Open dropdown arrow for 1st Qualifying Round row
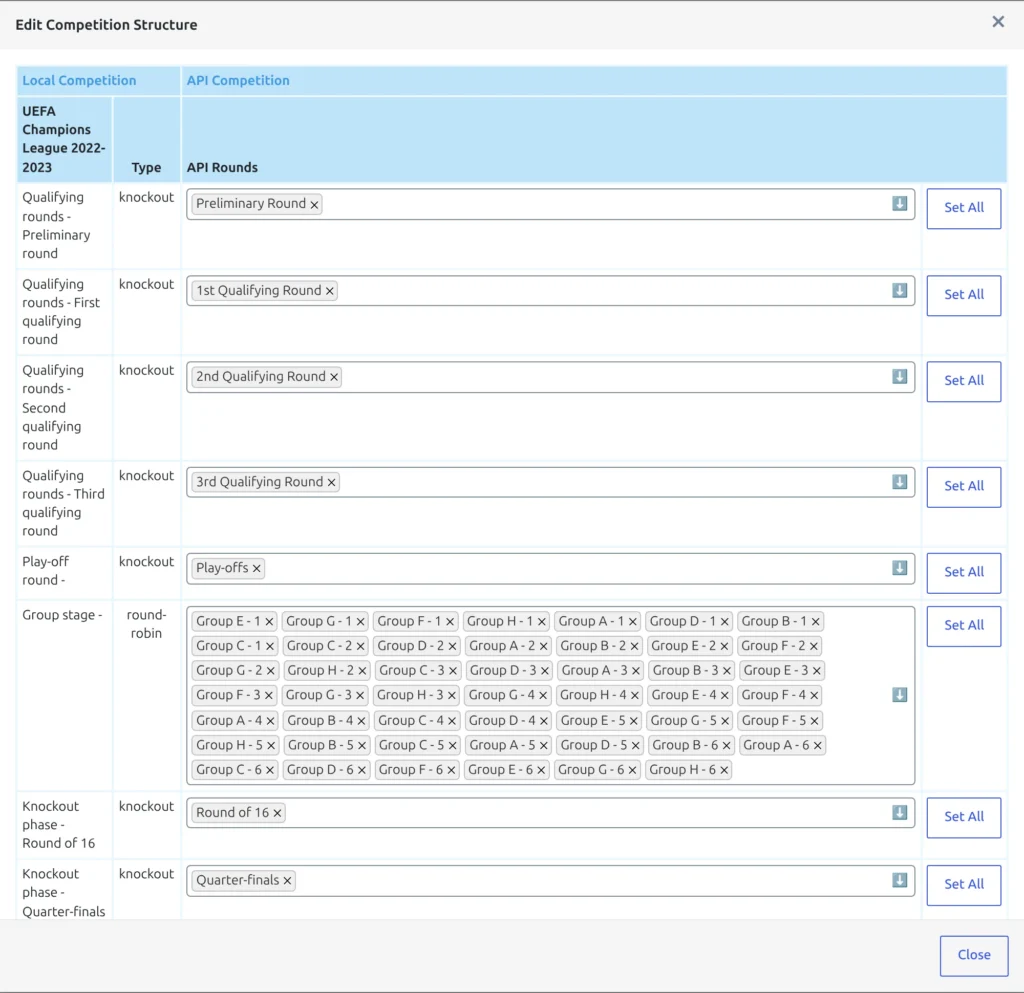Screen dimensions: 1024x993 [899, 291]
